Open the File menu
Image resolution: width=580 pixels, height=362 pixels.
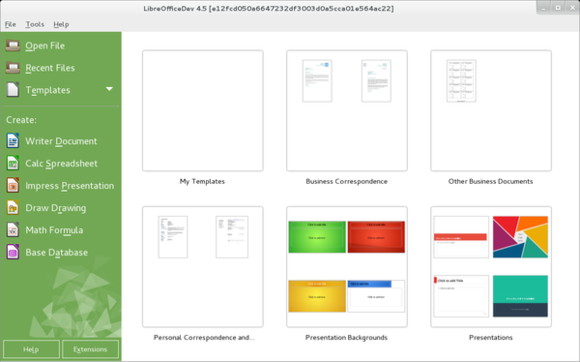pyautogui.click(x=10, y=24)
